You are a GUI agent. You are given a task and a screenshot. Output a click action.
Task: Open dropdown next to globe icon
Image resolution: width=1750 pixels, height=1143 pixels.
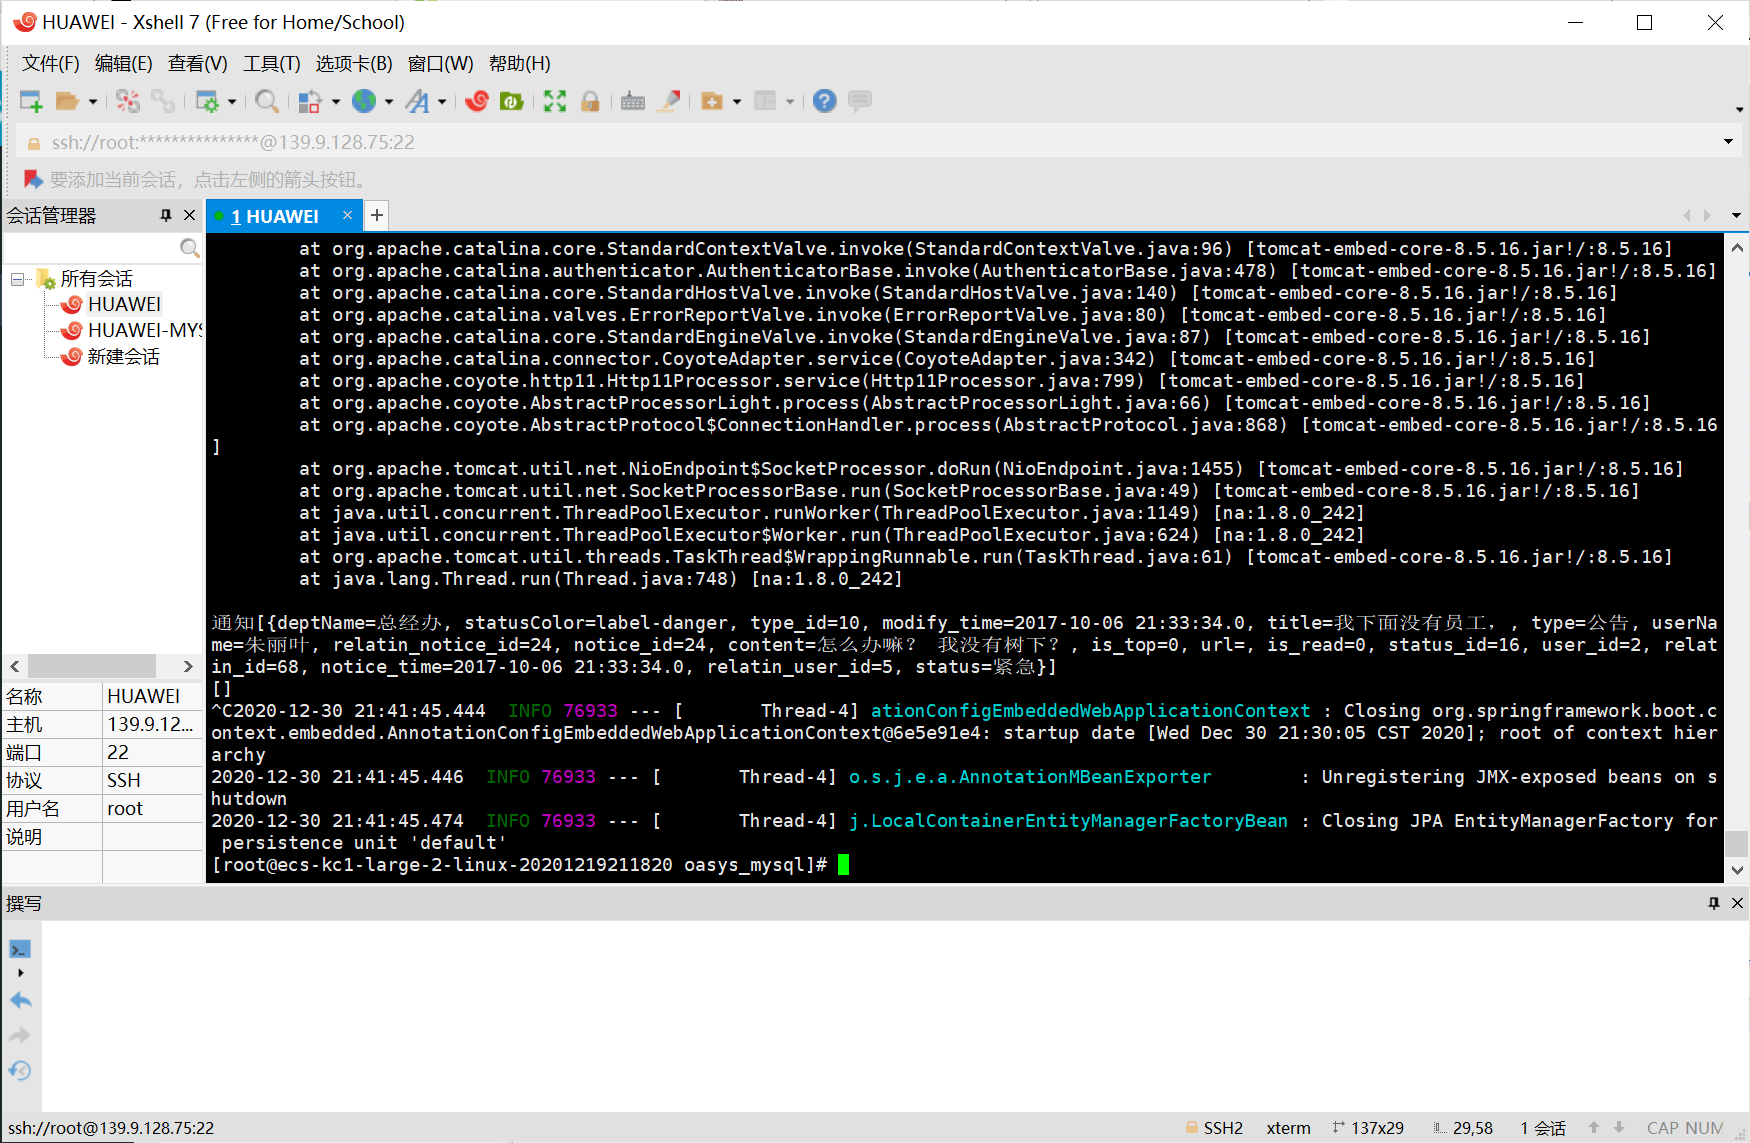pos(389,101)
